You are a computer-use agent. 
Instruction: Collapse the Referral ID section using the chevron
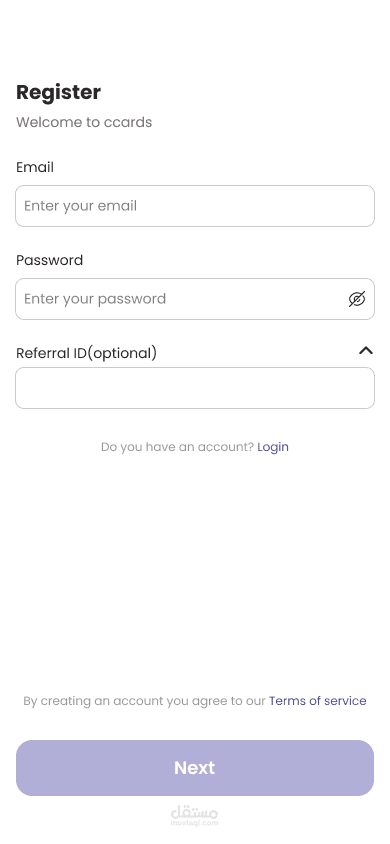[366, 350]
